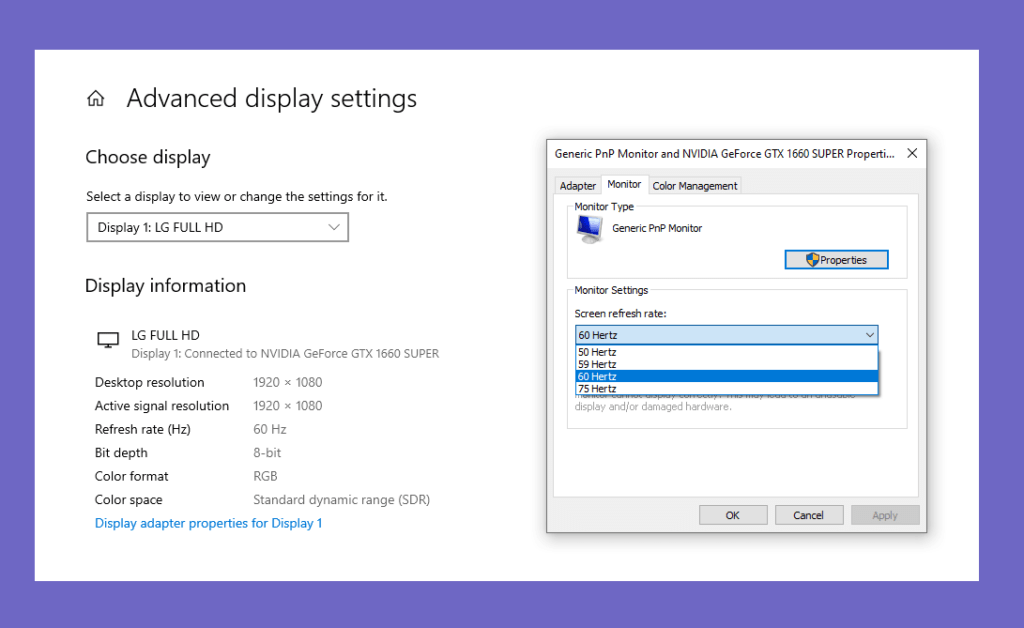Image resolution: width=1024 pixels, height=628 pixels.
Task: Open Display adapter properties for Display 1
Action: coord(208,523)
